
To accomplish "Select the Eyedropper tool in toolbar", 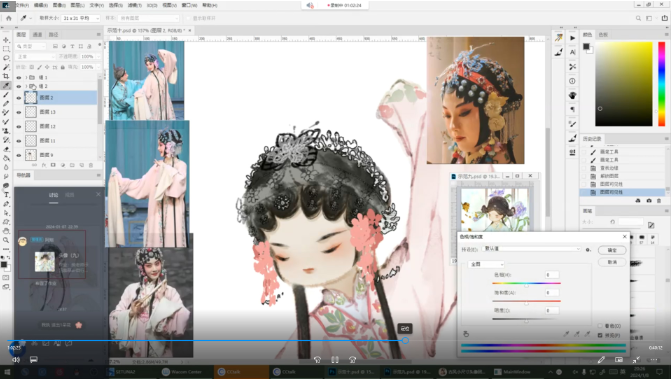I will click(6, 85).
